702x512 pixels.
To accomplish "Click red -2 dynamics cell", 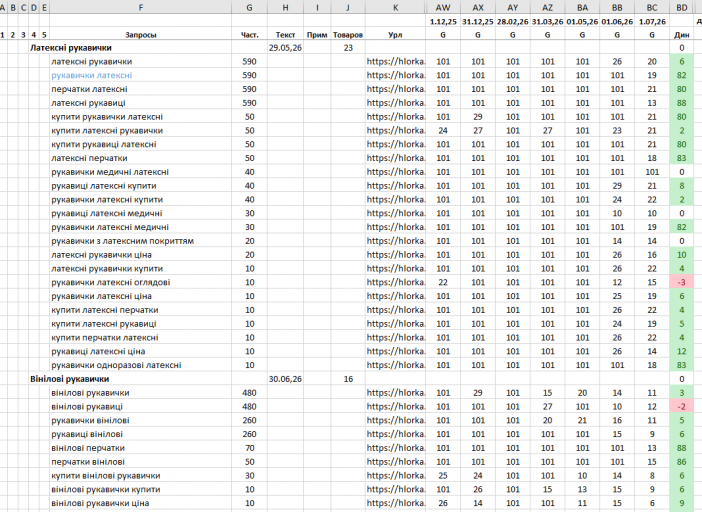I will (x=682, y=407).
